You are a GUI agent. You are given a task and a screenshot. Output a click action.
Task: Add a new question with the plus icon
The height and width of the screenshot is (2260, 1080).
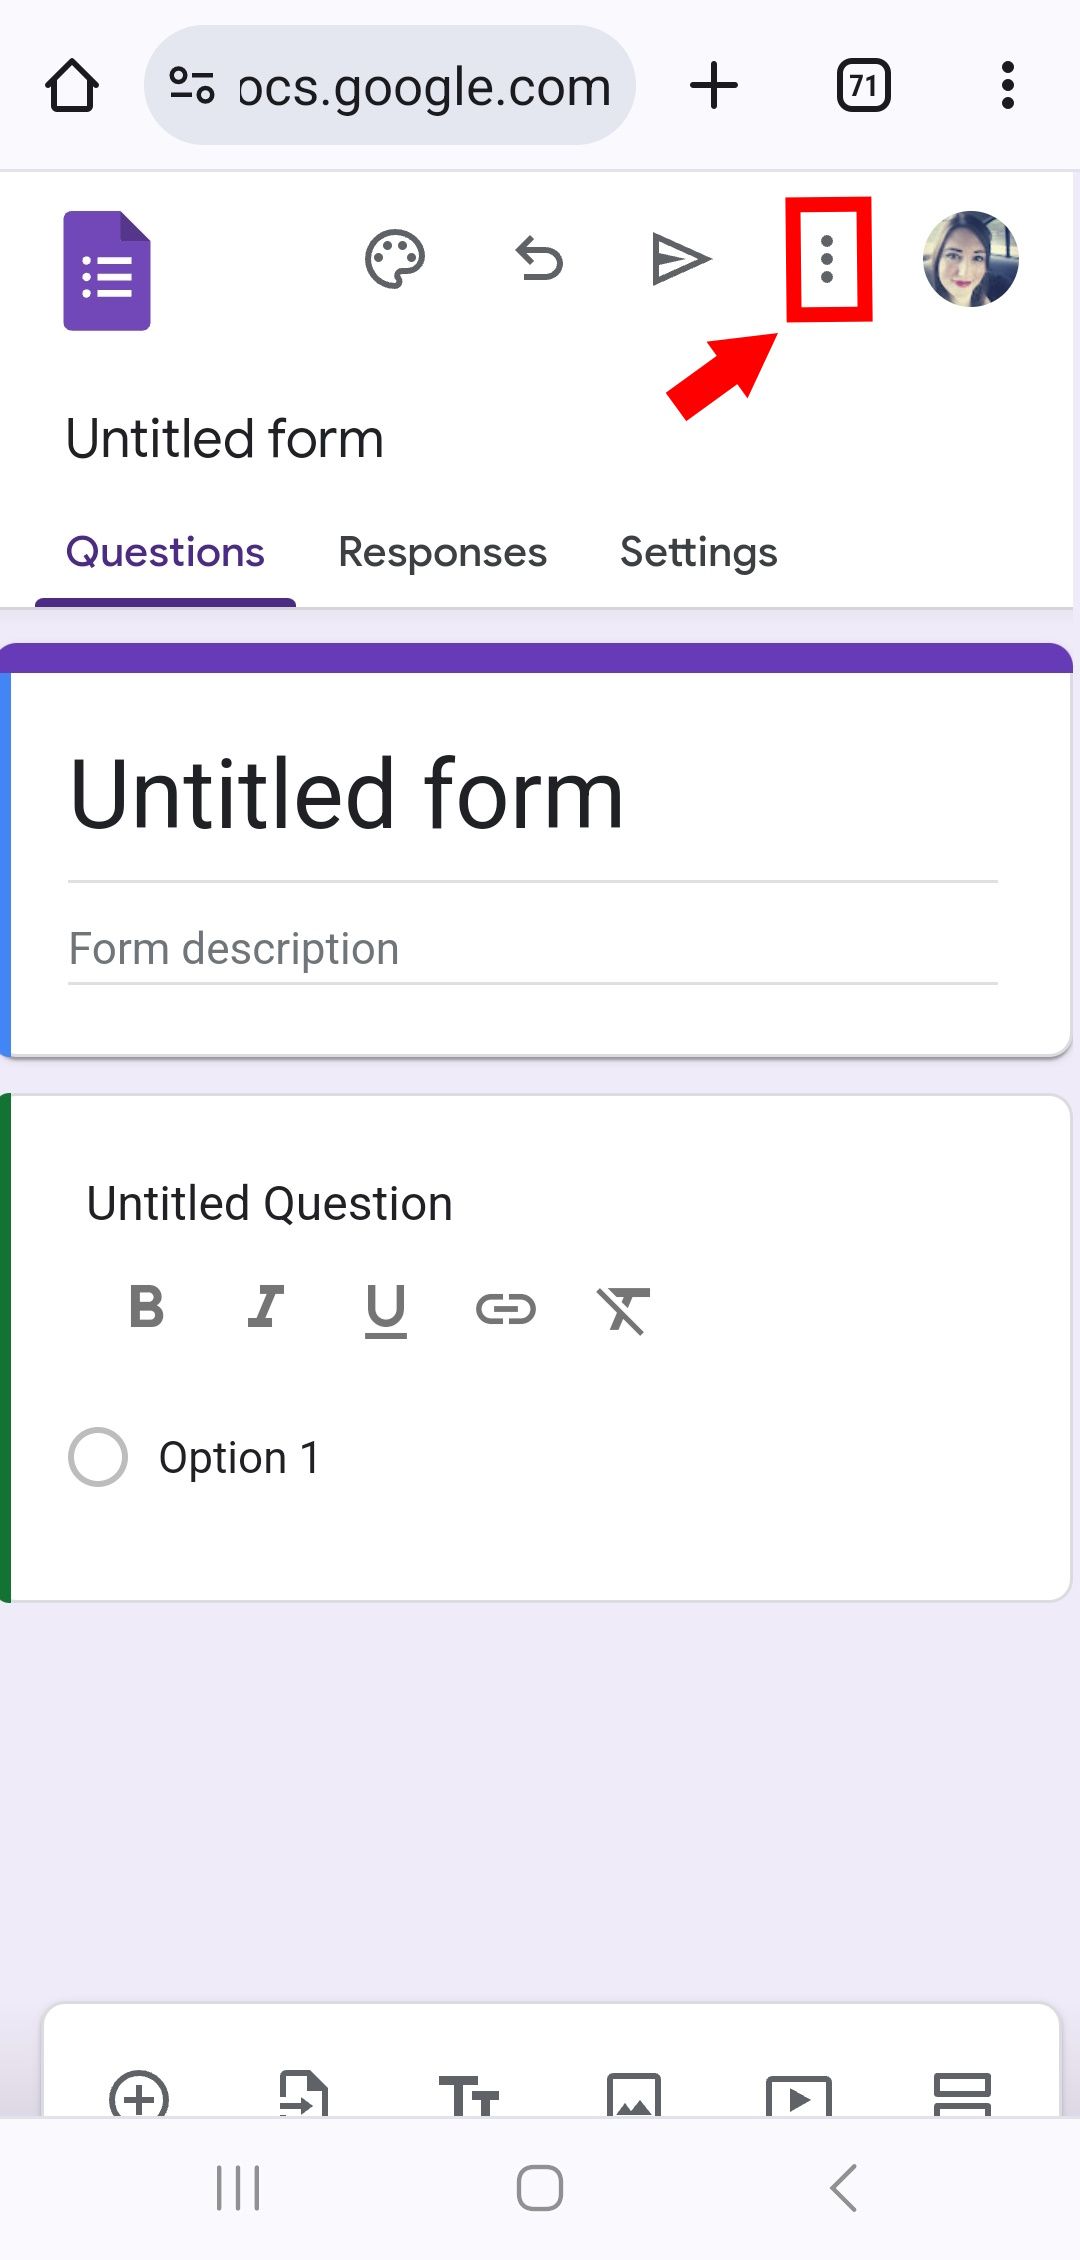pos(138,2097)
